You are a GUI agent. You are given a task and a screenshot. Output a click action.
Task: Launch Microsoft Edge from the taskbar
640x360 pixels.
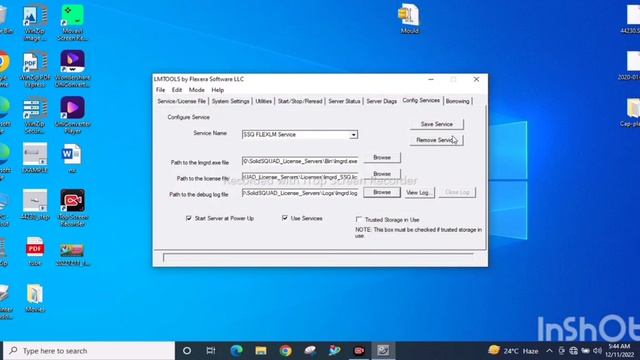tap(236, 351)
